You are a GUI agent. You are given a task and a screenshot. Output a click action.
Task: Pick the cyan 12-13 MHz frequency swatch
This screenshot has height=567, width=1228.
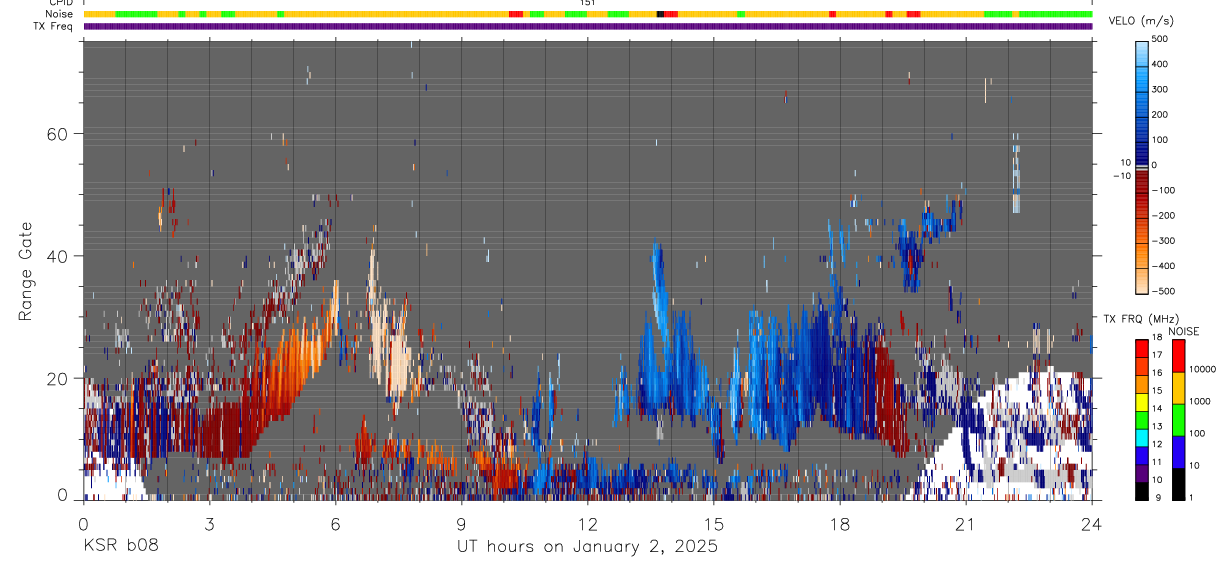point(1141,438)
